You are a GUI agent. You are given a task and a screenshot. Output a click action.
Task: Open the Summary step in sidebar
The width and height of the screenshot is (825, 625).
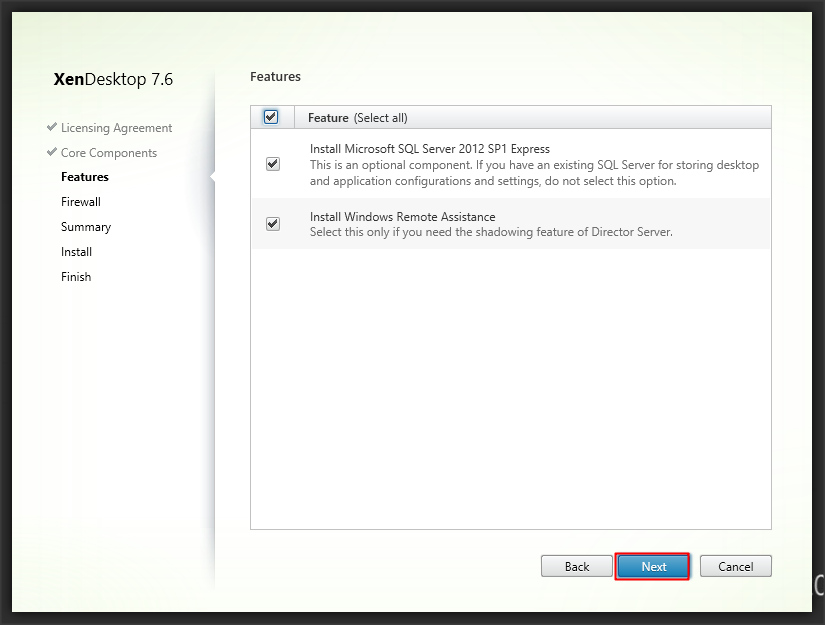click(86, 227)
